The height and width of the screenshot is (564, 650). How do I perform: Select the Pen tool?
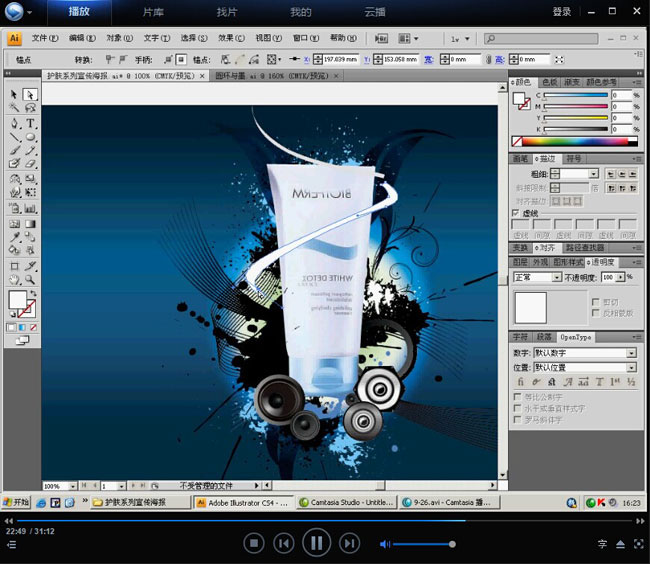pyautogui.click(x=15, y=123)
